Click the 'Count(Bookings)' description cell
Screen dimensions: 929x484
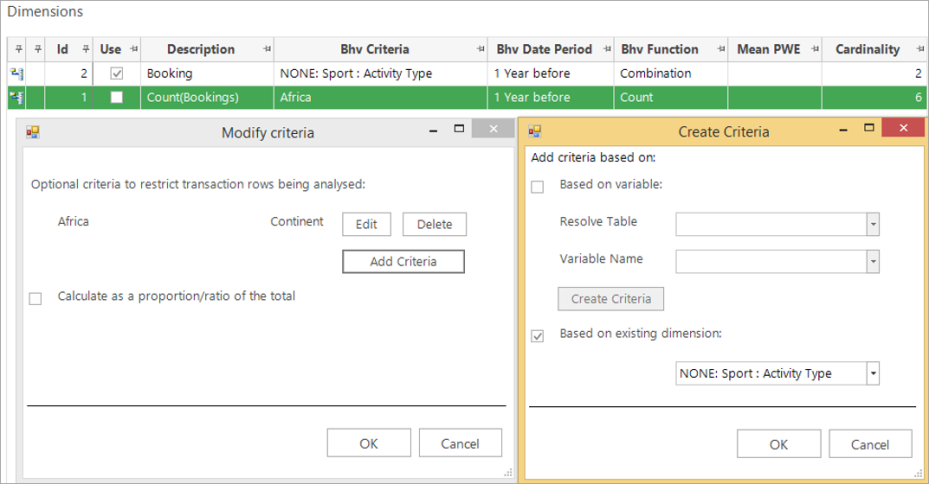click(x=207, y=97)
